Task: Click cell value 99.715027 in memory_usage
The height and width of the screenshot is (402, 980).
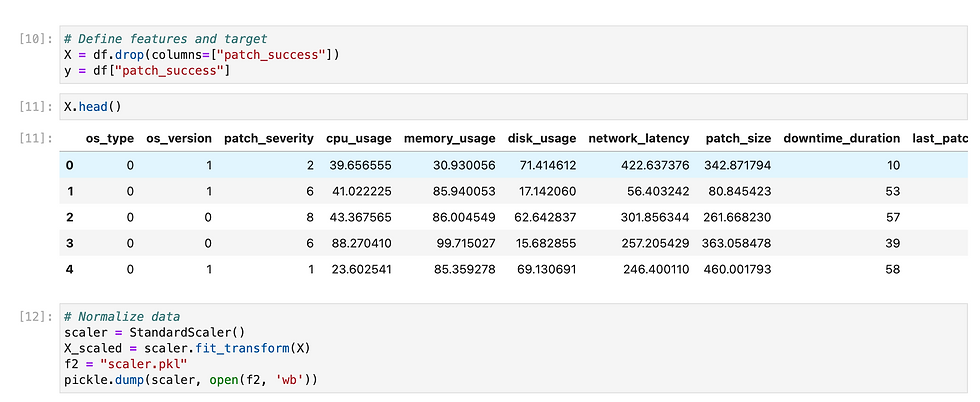Action: [x=464, y=243]
